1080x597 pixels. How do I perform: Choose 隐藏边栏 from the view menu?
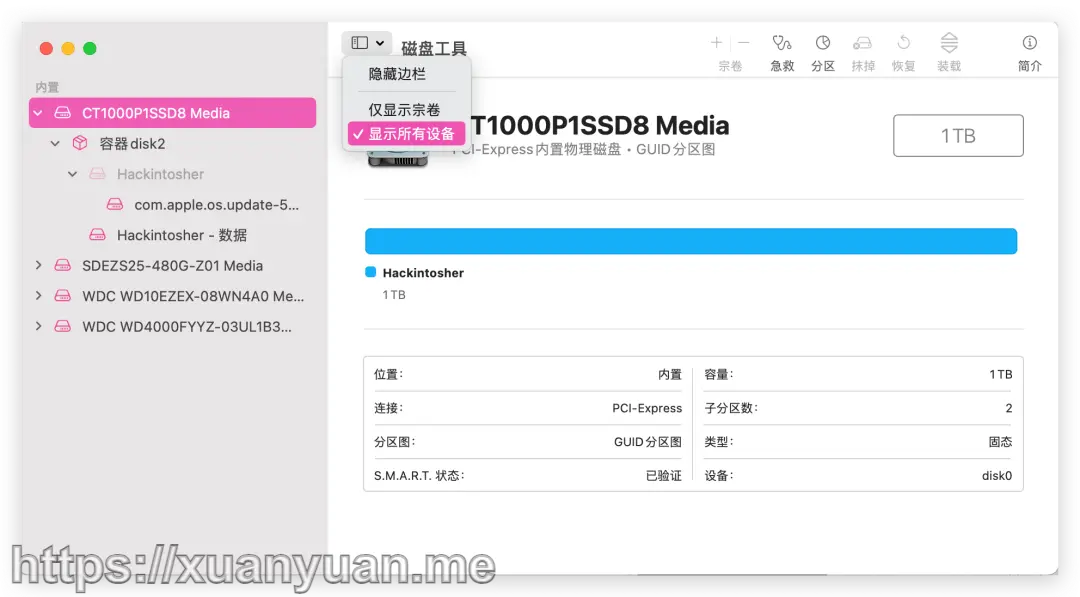point(397,74)
